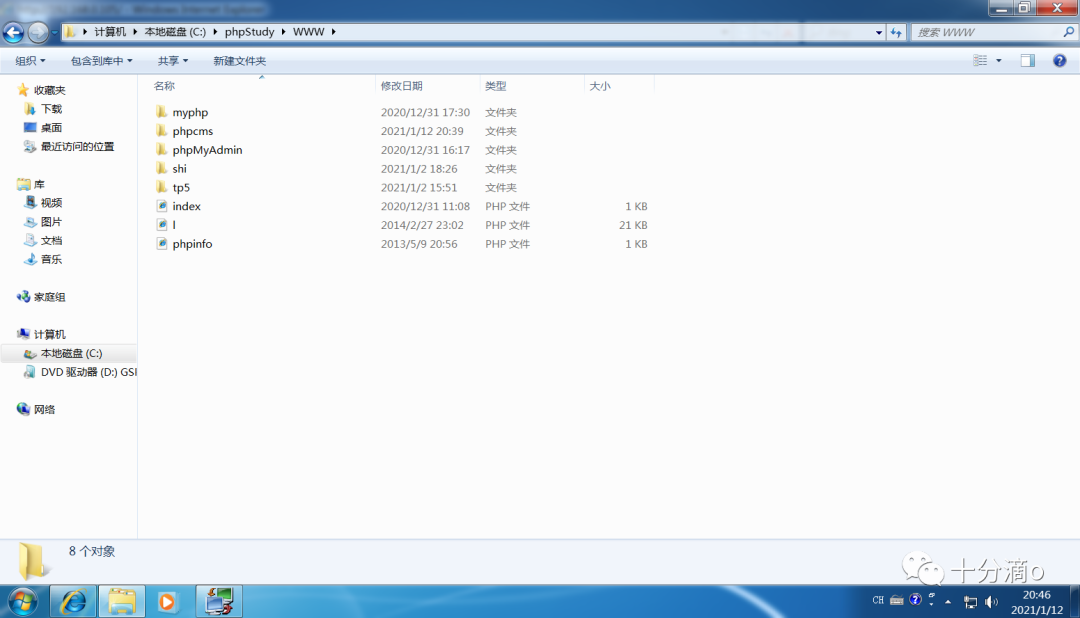1080x618 pixels.
Task: Select the l PHP file icon
Action: 162,225
